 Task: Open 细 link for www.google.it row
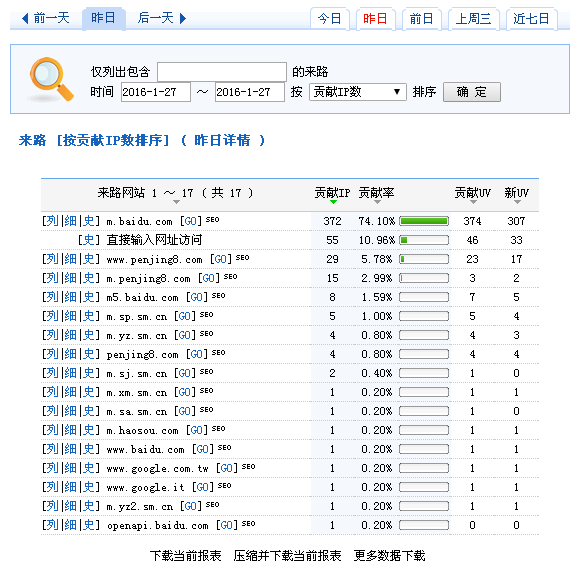[x=70, y=487]
